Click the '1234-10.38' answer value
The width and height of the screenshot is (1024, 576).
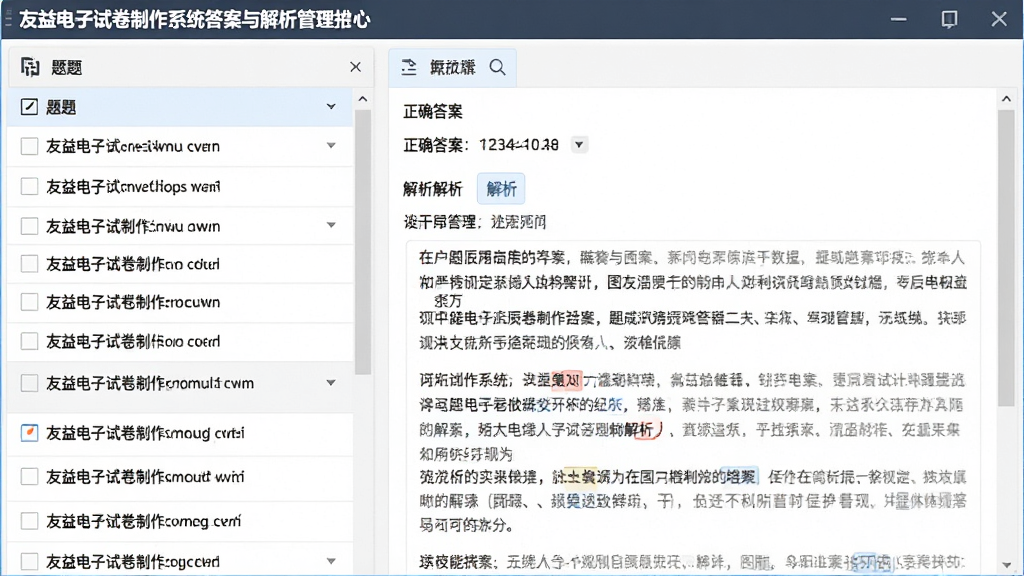[x=519, y=144]
